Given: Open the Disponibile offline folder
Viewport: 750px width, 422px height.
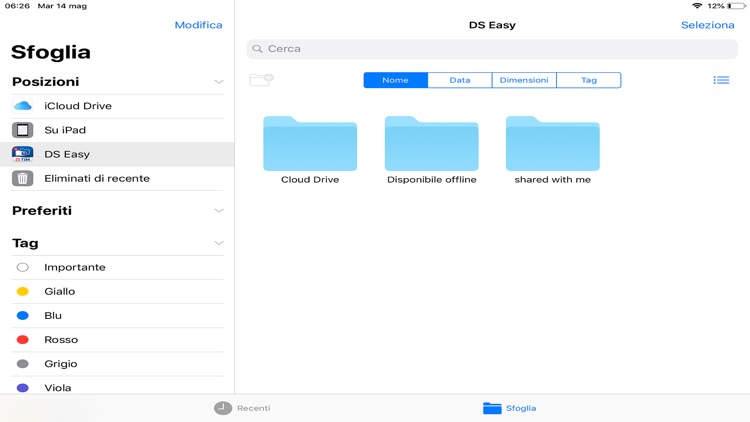Looking at the screenshot, I should coord(431,145).
